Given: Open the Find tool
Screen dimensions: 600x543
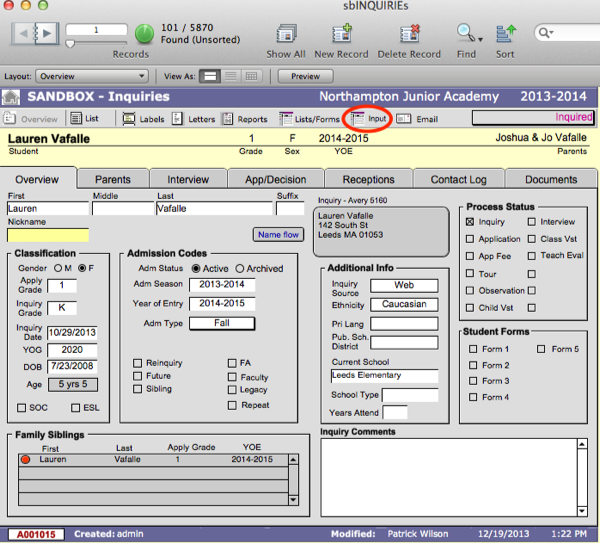Looking at the screenshot, I should click(x=466, y=35).
